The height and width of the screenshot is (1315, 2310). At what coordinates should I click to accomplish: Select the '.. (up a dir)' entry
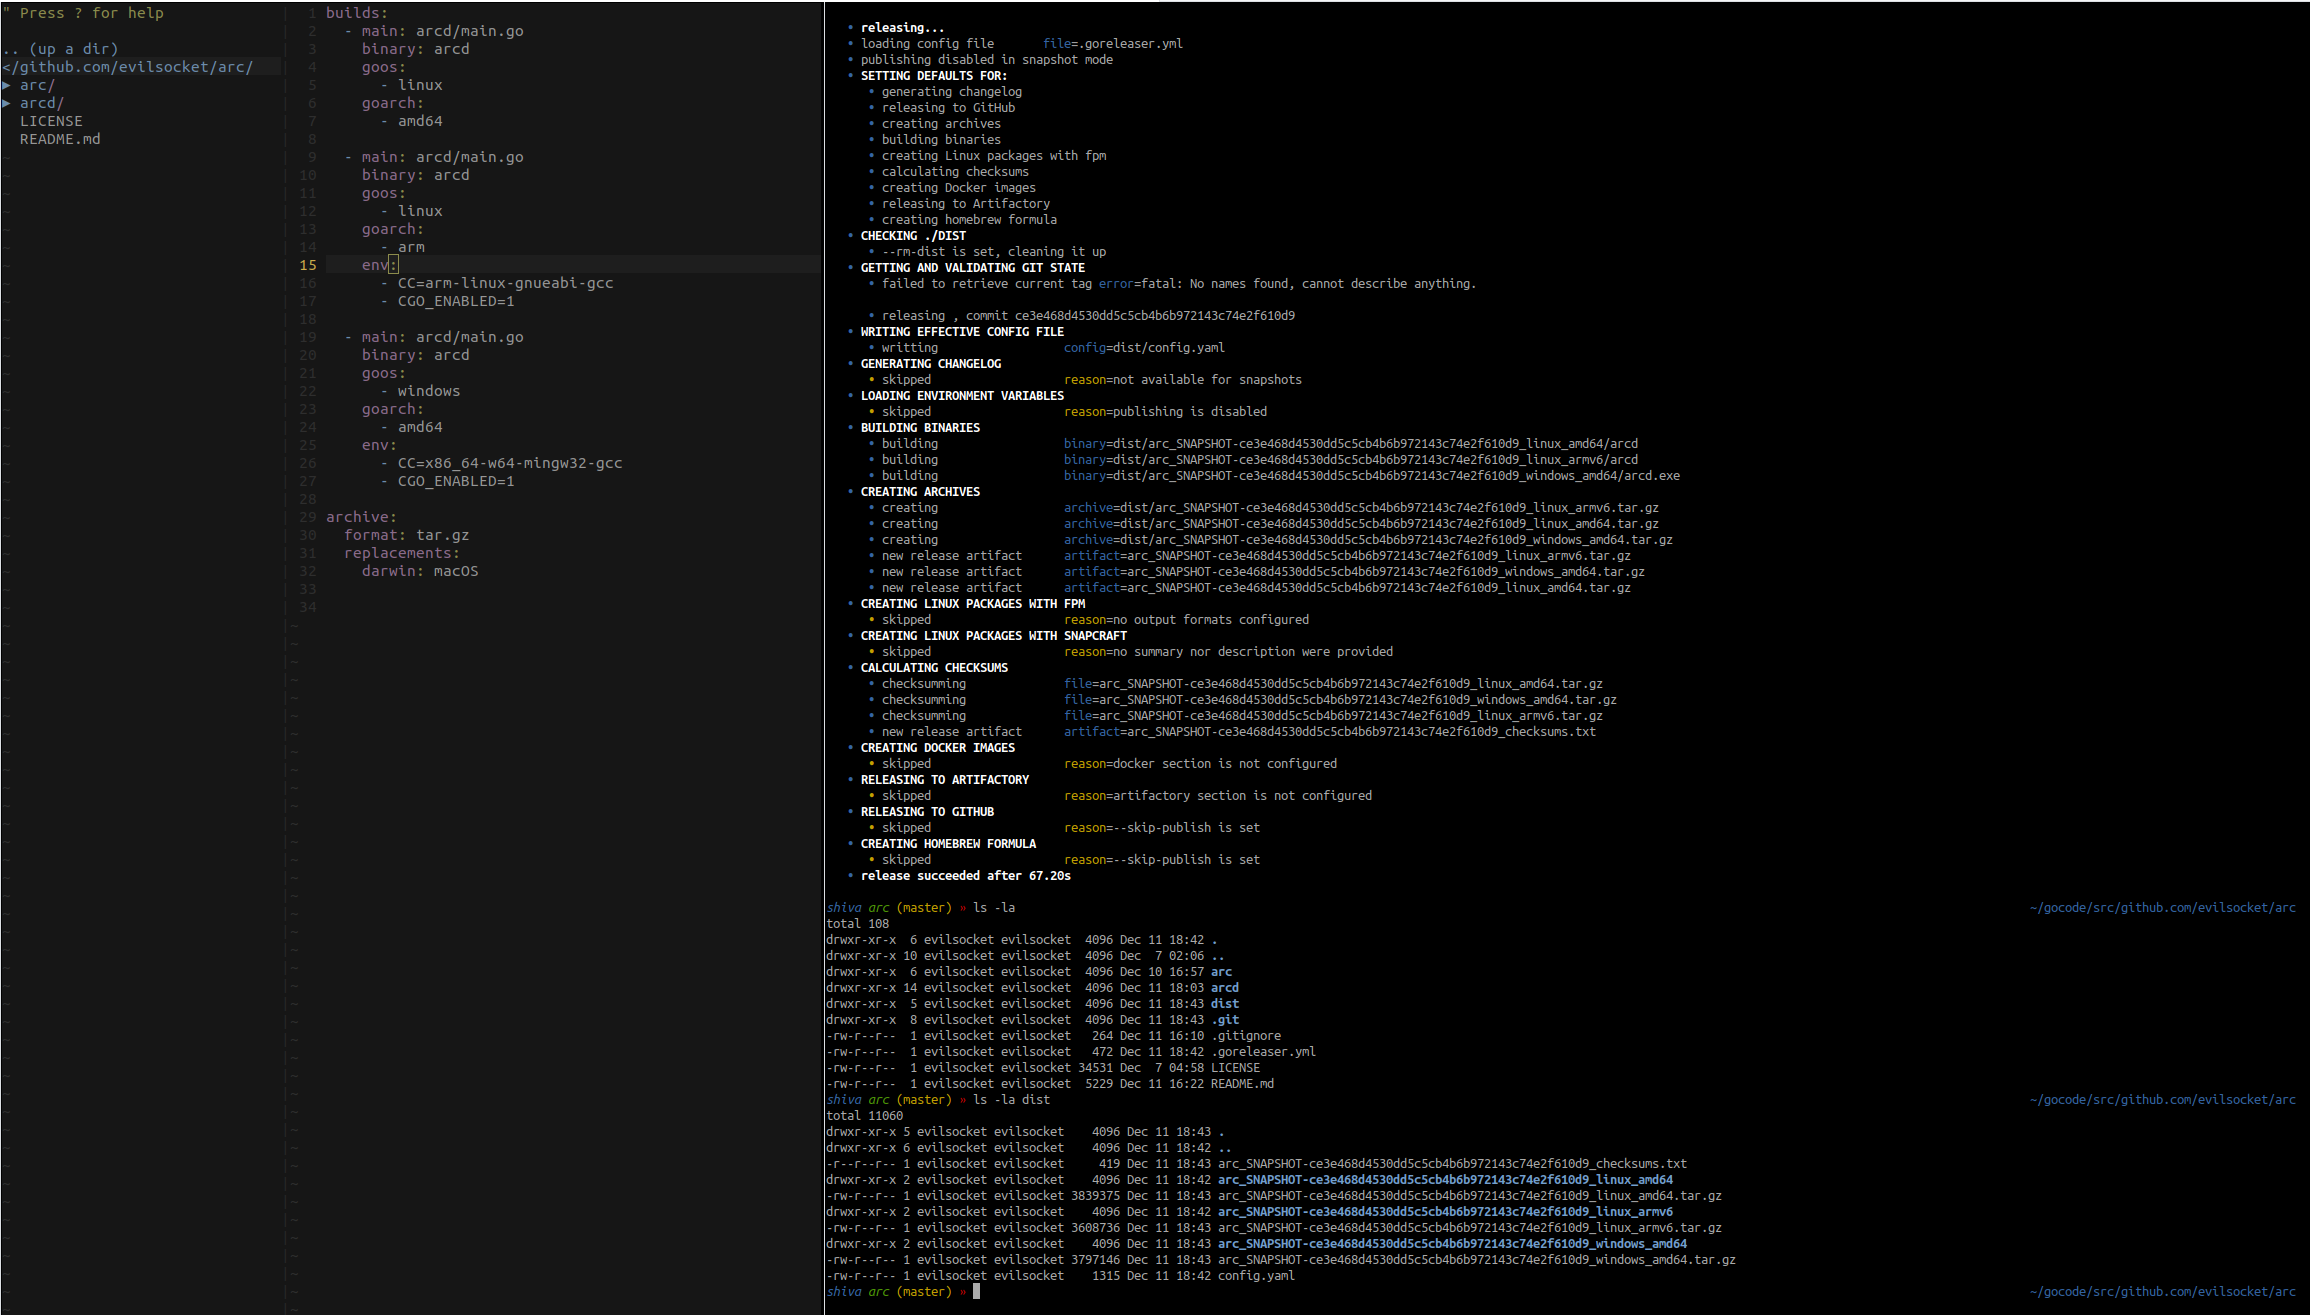pyautogui.click(x=60, y=49)
